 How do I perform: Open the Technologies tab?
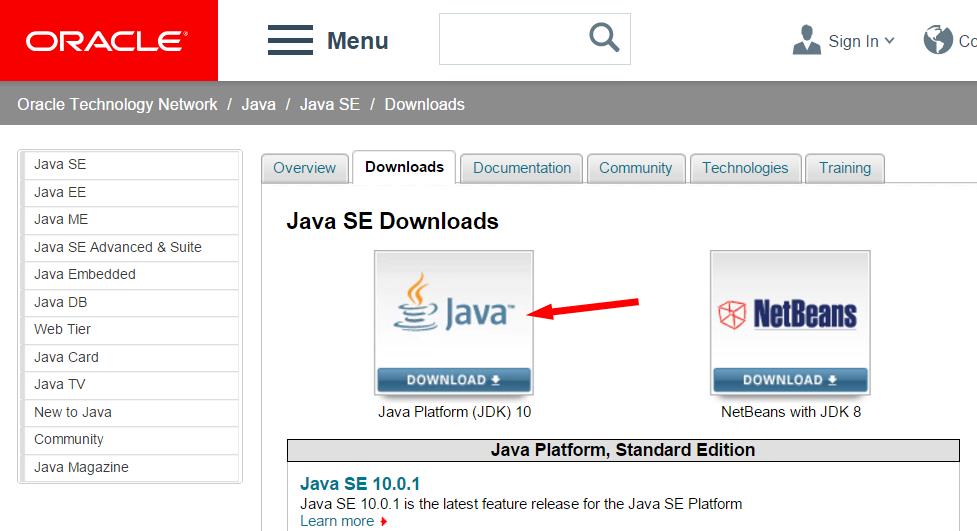pyautogui.click(x=745, y=168)
